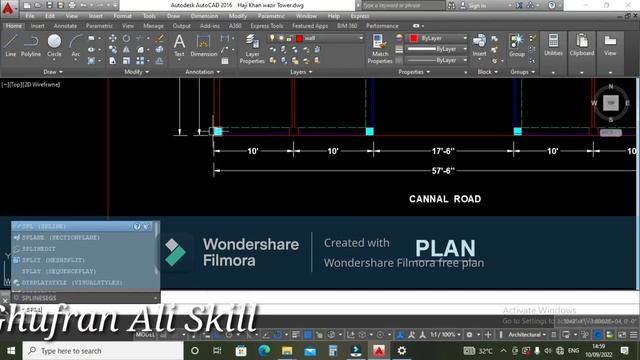Activate the Copy tool in Modify panel
This screenshot has width=640, height=360.
point(113,49)
